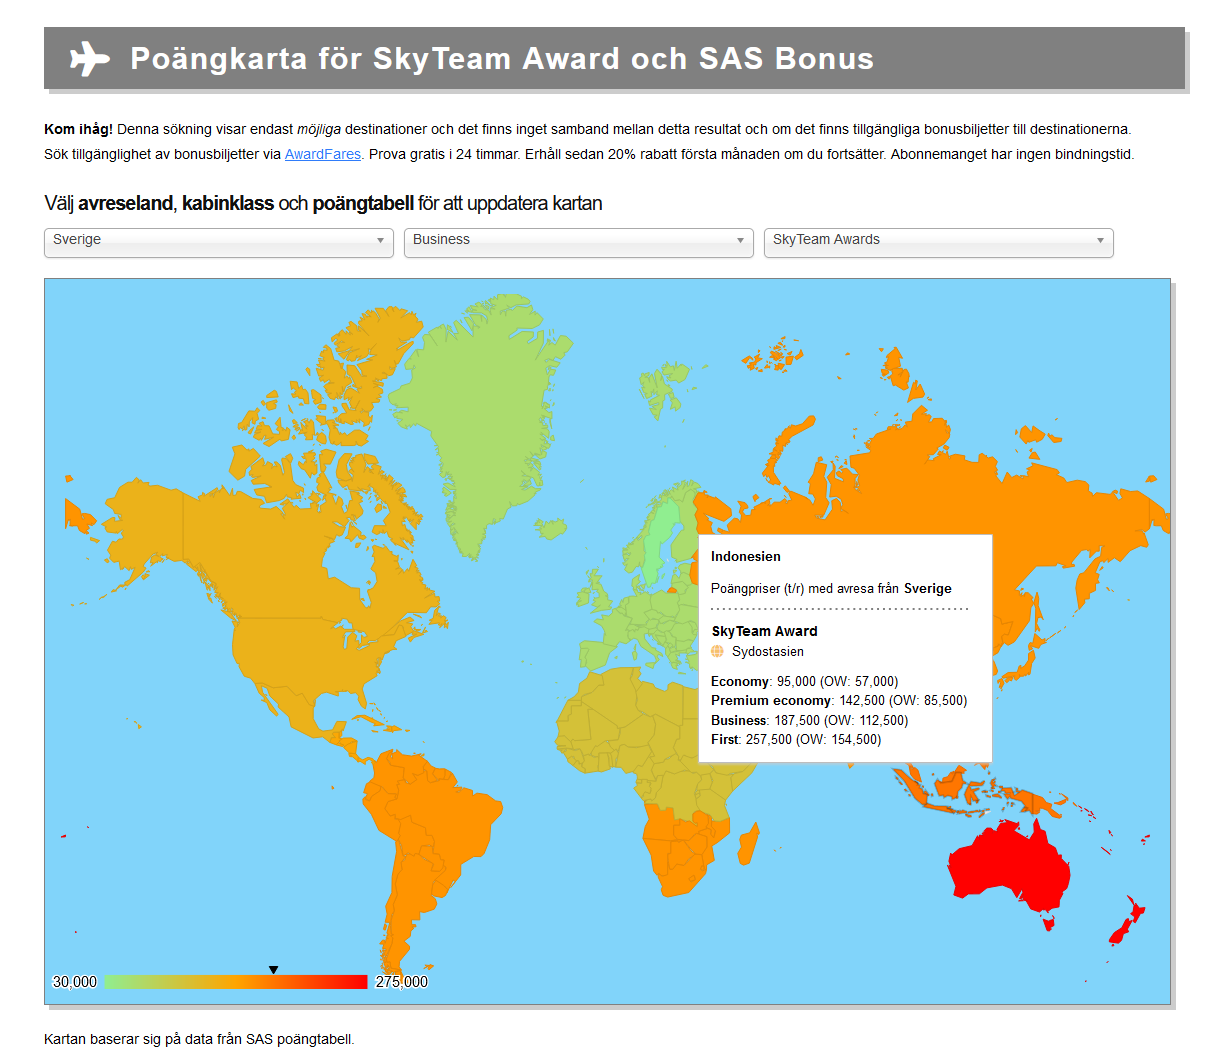The width and height of the screenshot is (1219, 1063).
Task: Click the Sverige bold text in the tooltip
Action: point(928,588)
